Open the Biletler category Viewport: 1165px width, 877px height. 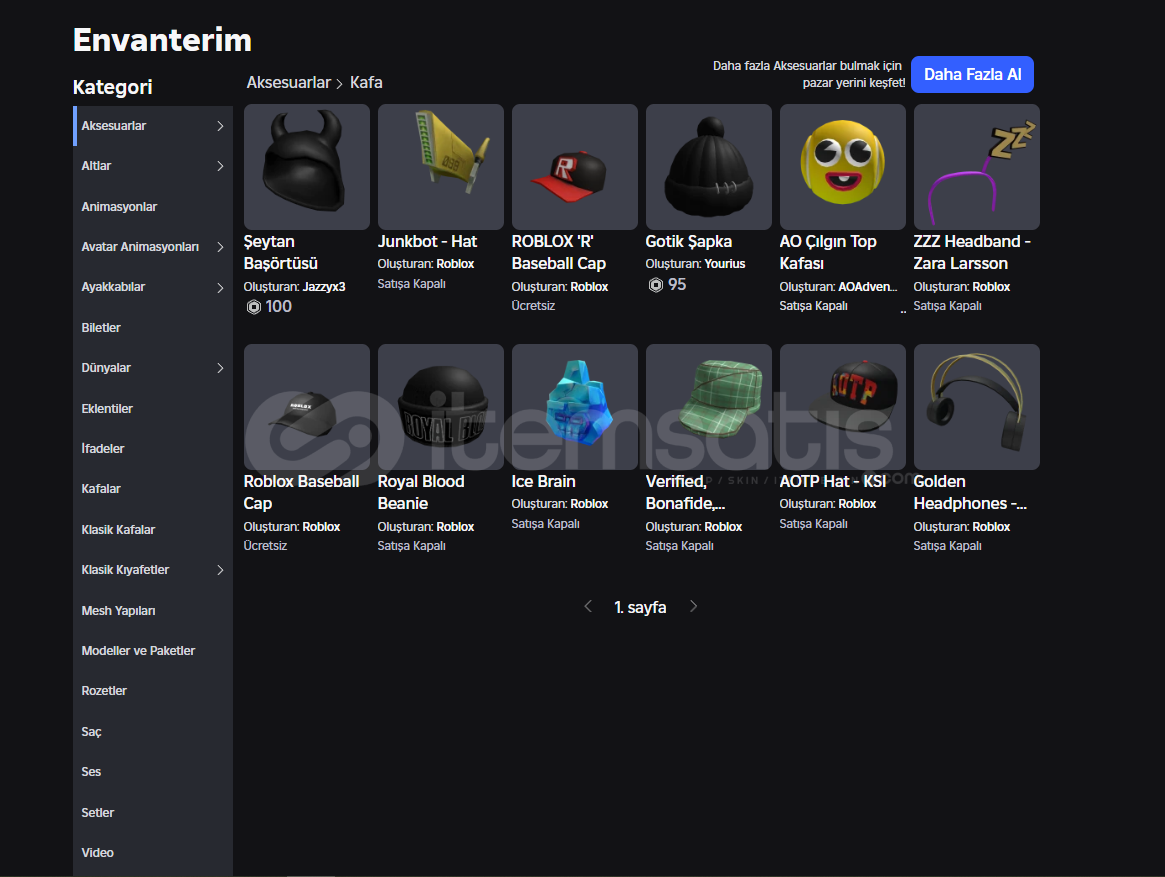point(153,328)
